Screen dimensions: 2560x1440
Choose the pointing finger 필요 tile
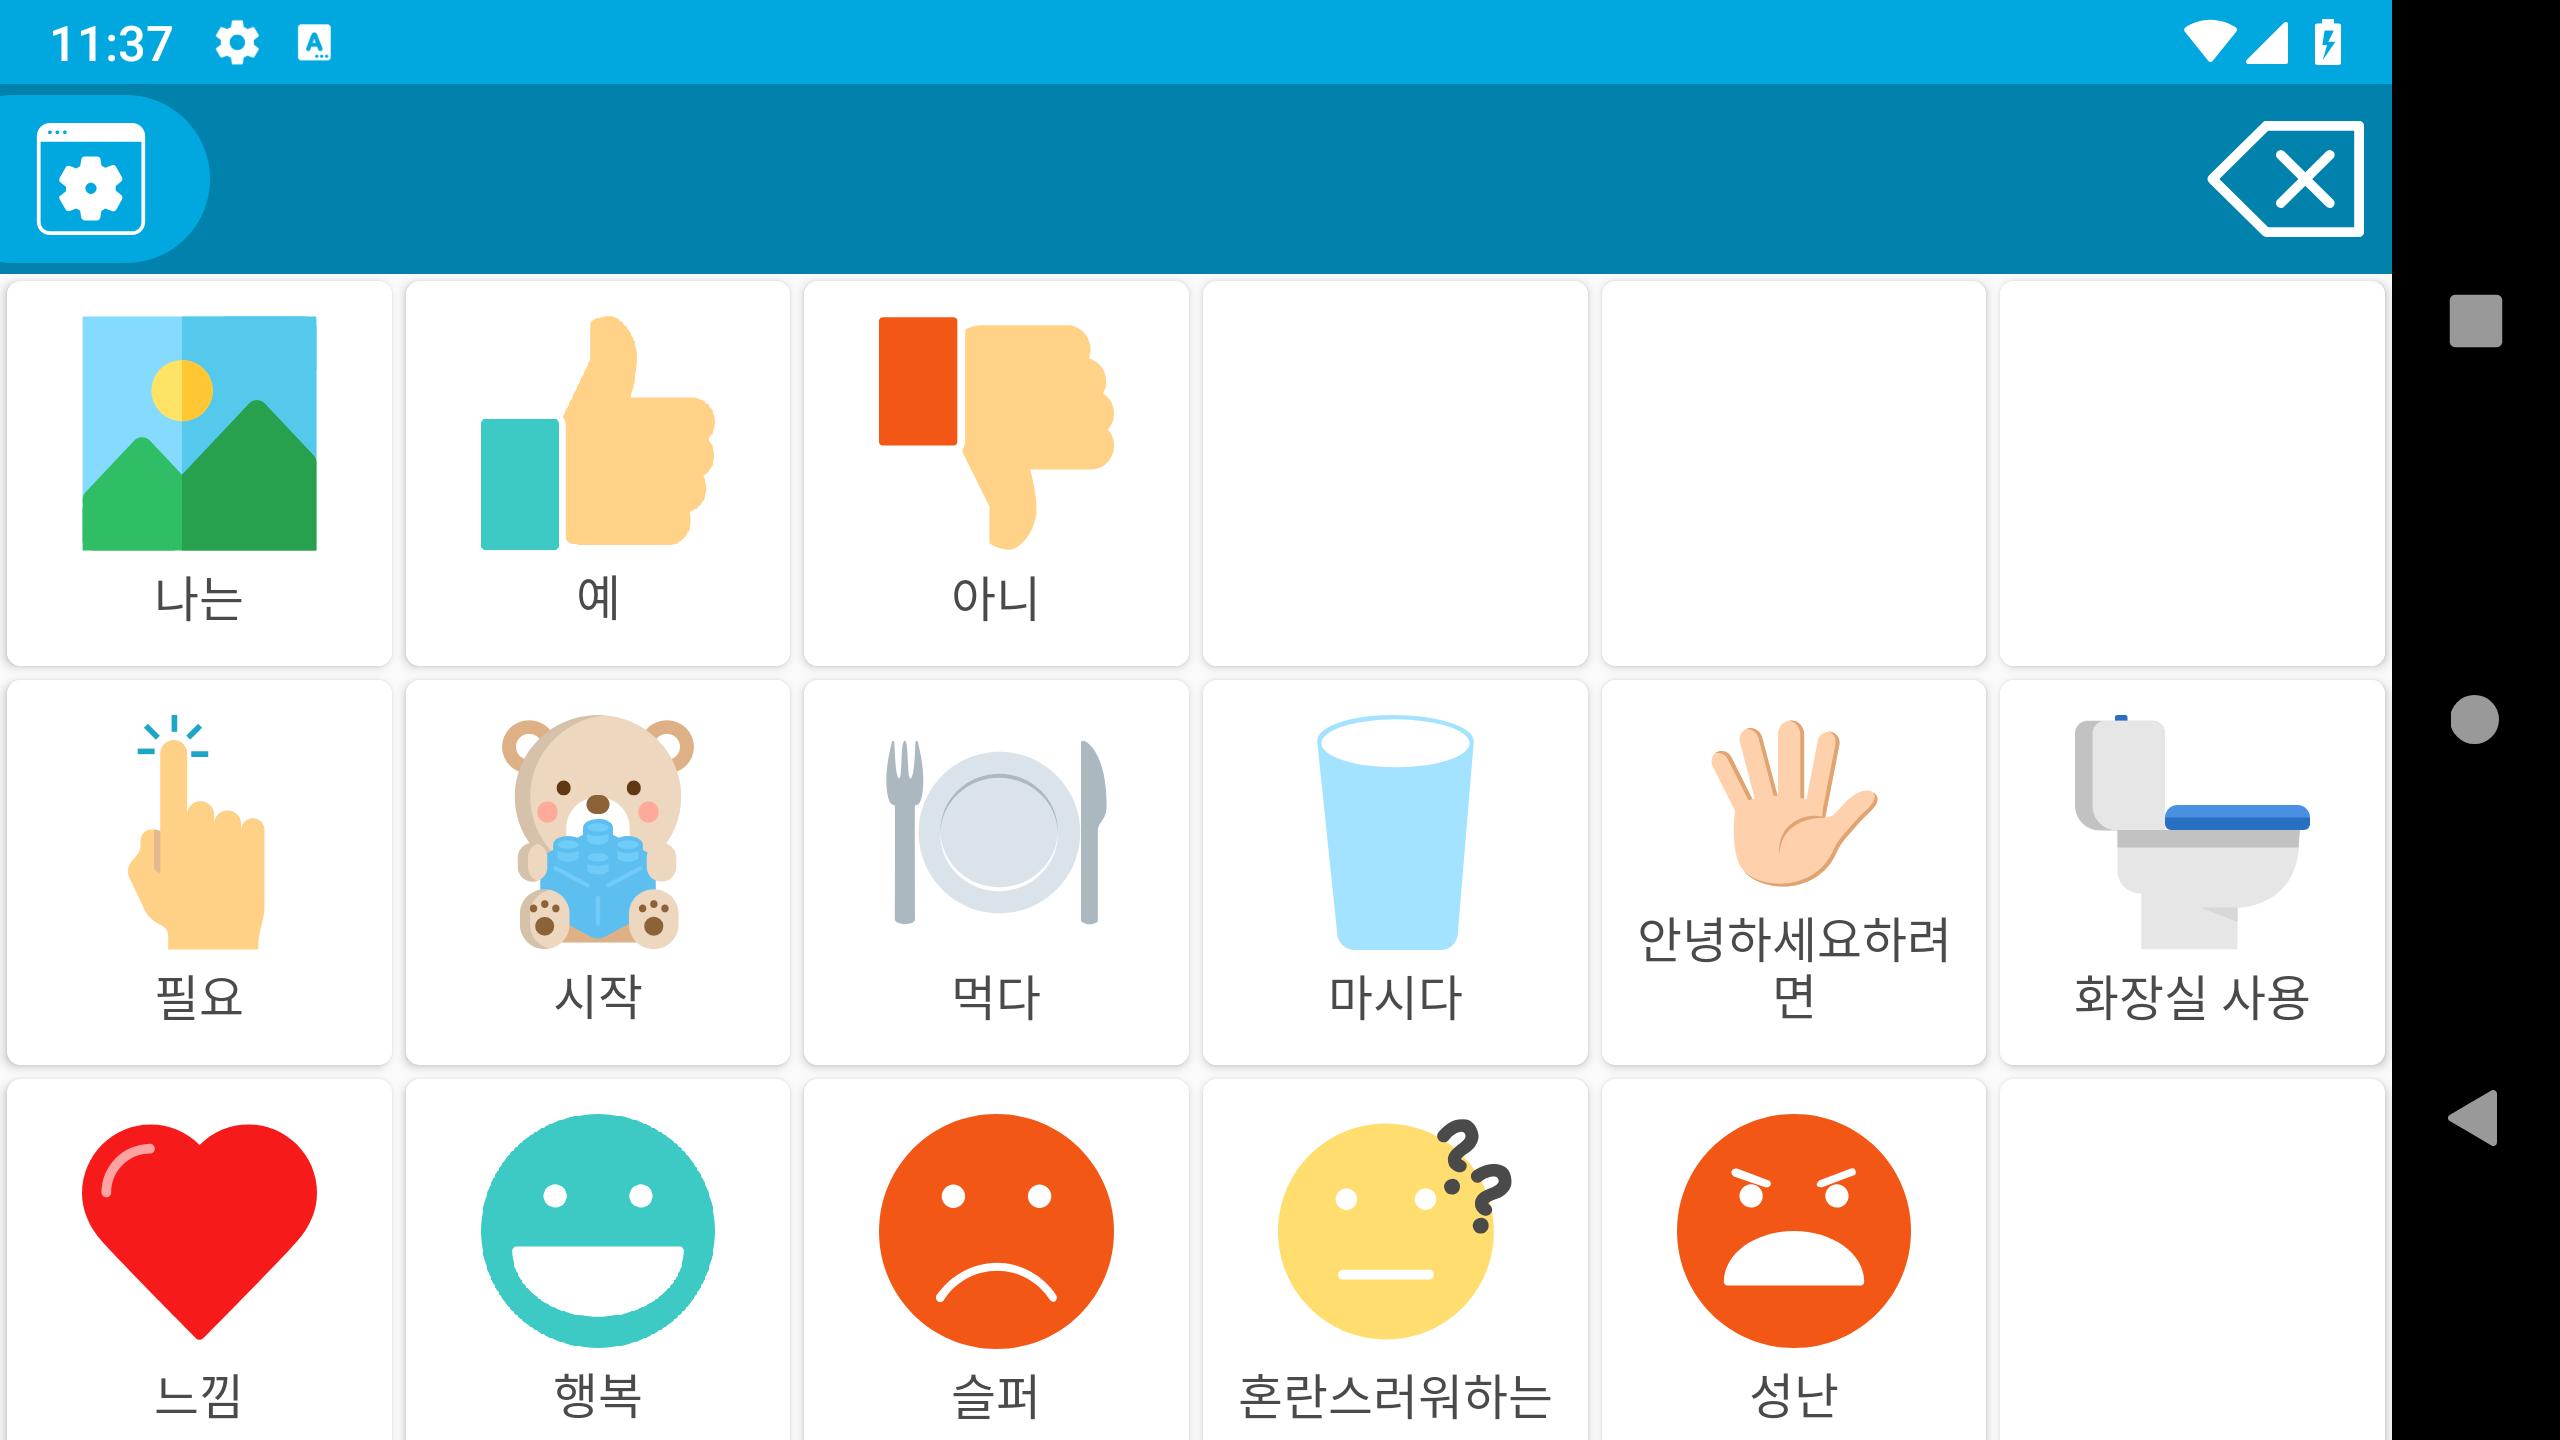(x=199, y=872)
